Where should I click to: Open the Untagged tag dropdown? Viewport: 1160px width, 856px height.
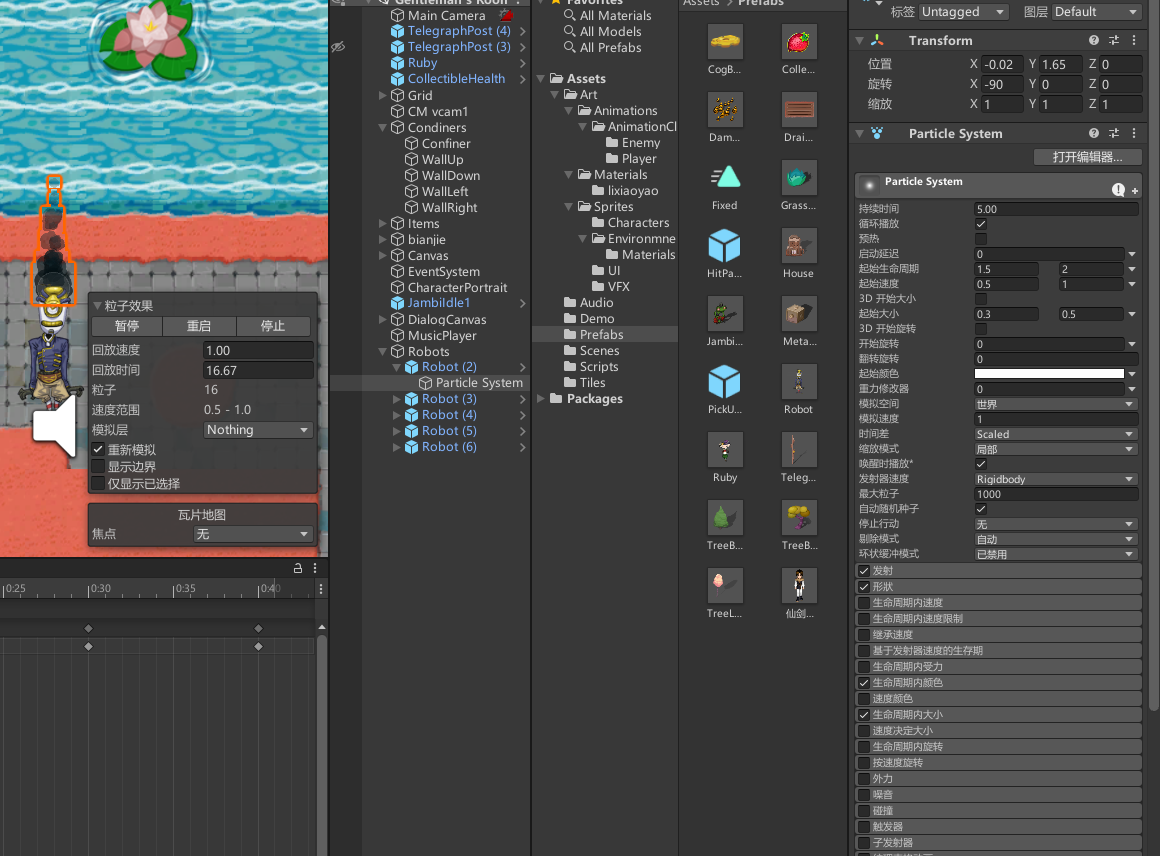pyautogui.click(x=962, y=11)
